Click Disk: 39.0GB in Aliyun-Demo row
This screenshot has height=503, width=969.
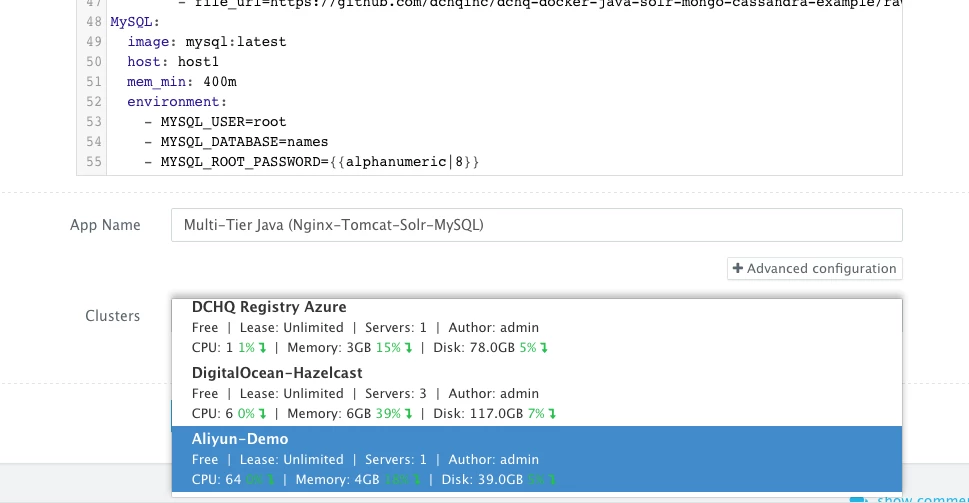482,480
